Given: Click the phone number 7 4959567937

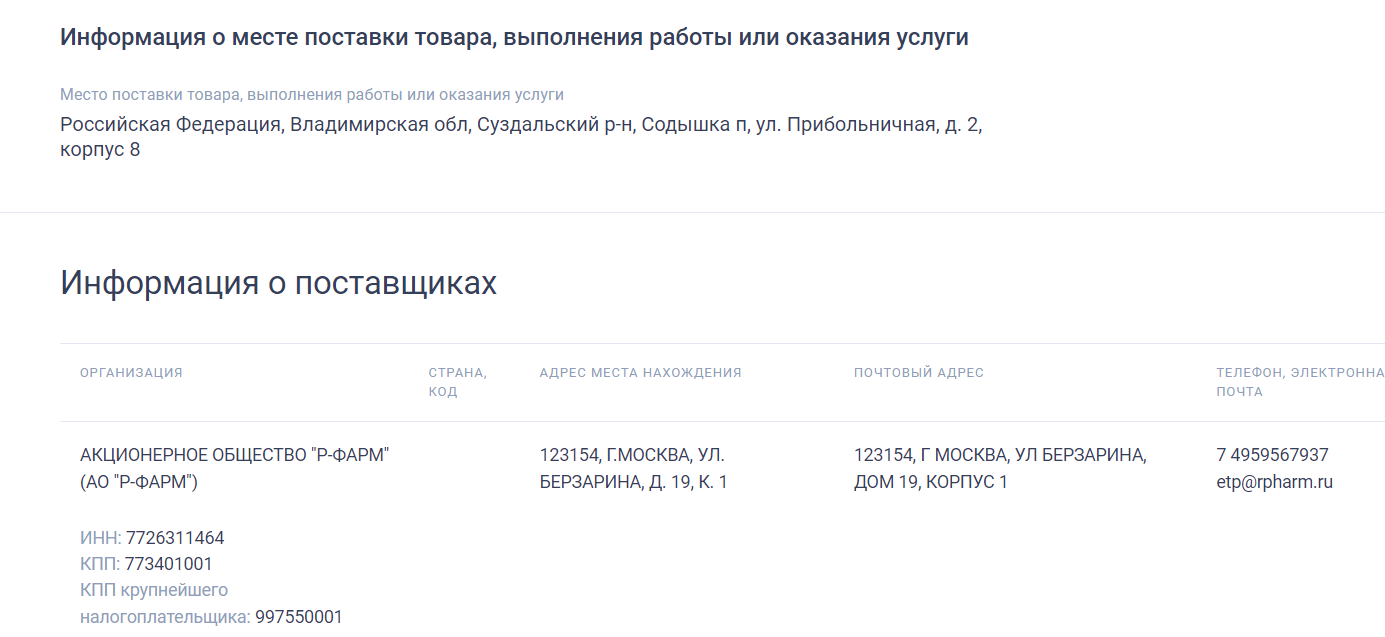Looking at the screenshot, I should [x=1272, y=455].
